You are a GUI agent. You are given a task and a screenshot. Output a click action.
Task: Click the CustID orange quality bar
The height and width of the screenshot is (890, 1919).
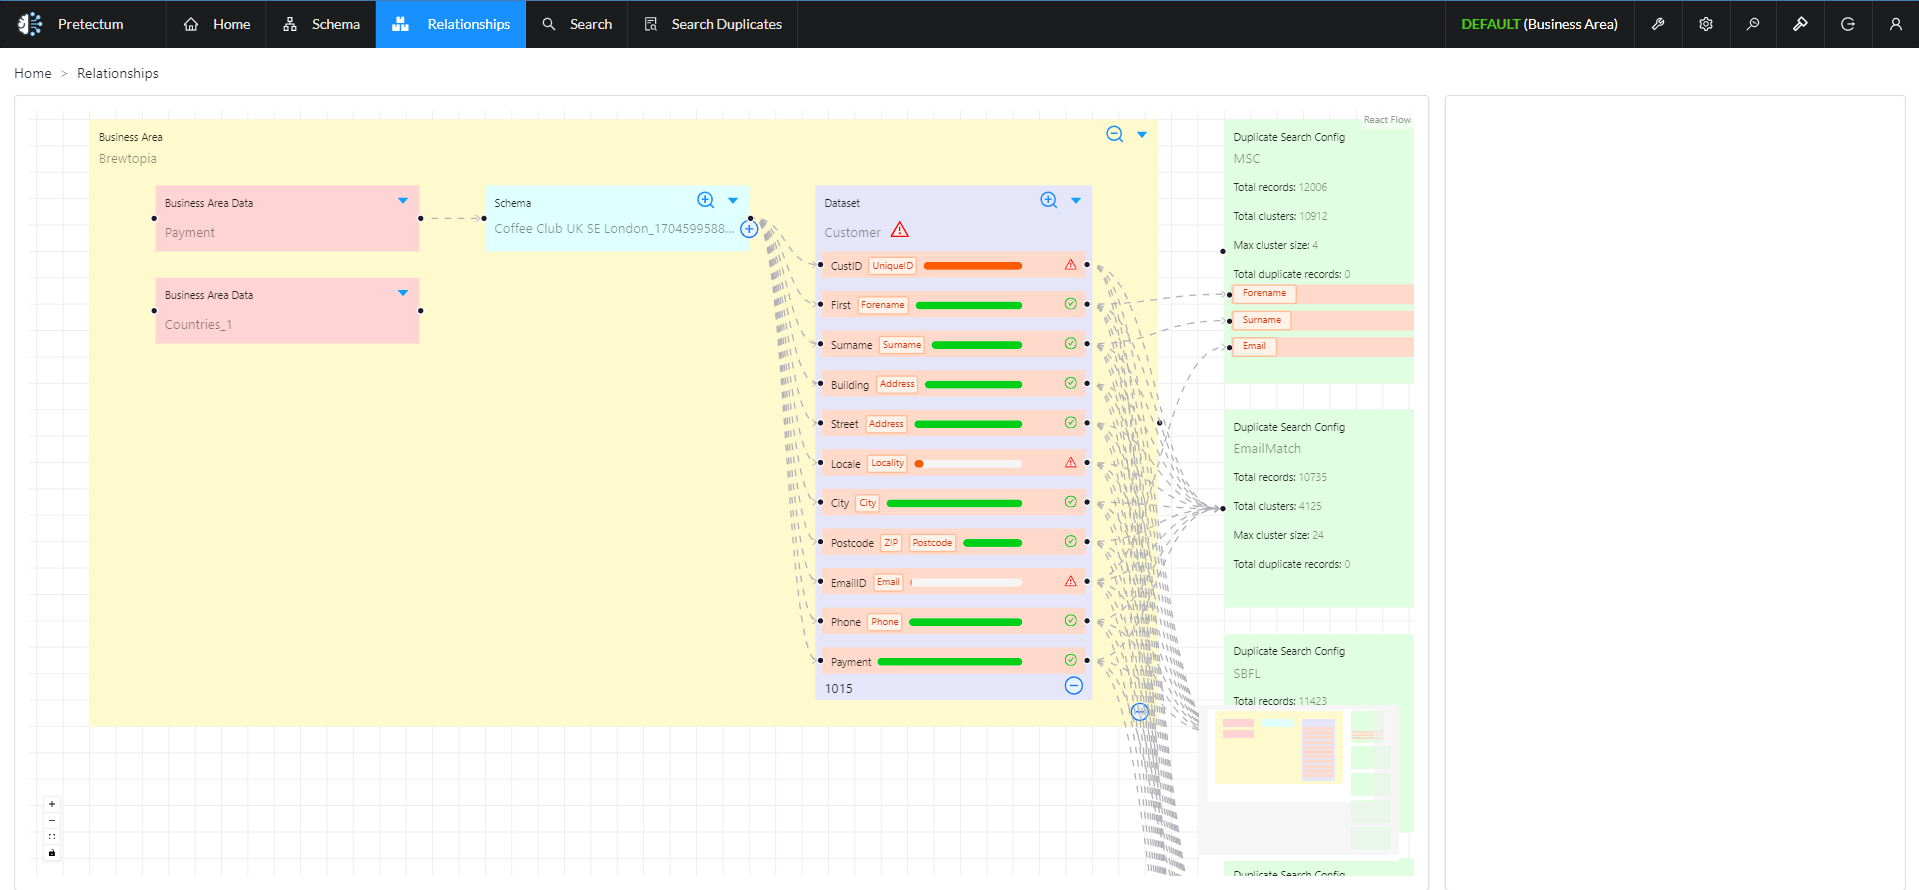point(972,266)
